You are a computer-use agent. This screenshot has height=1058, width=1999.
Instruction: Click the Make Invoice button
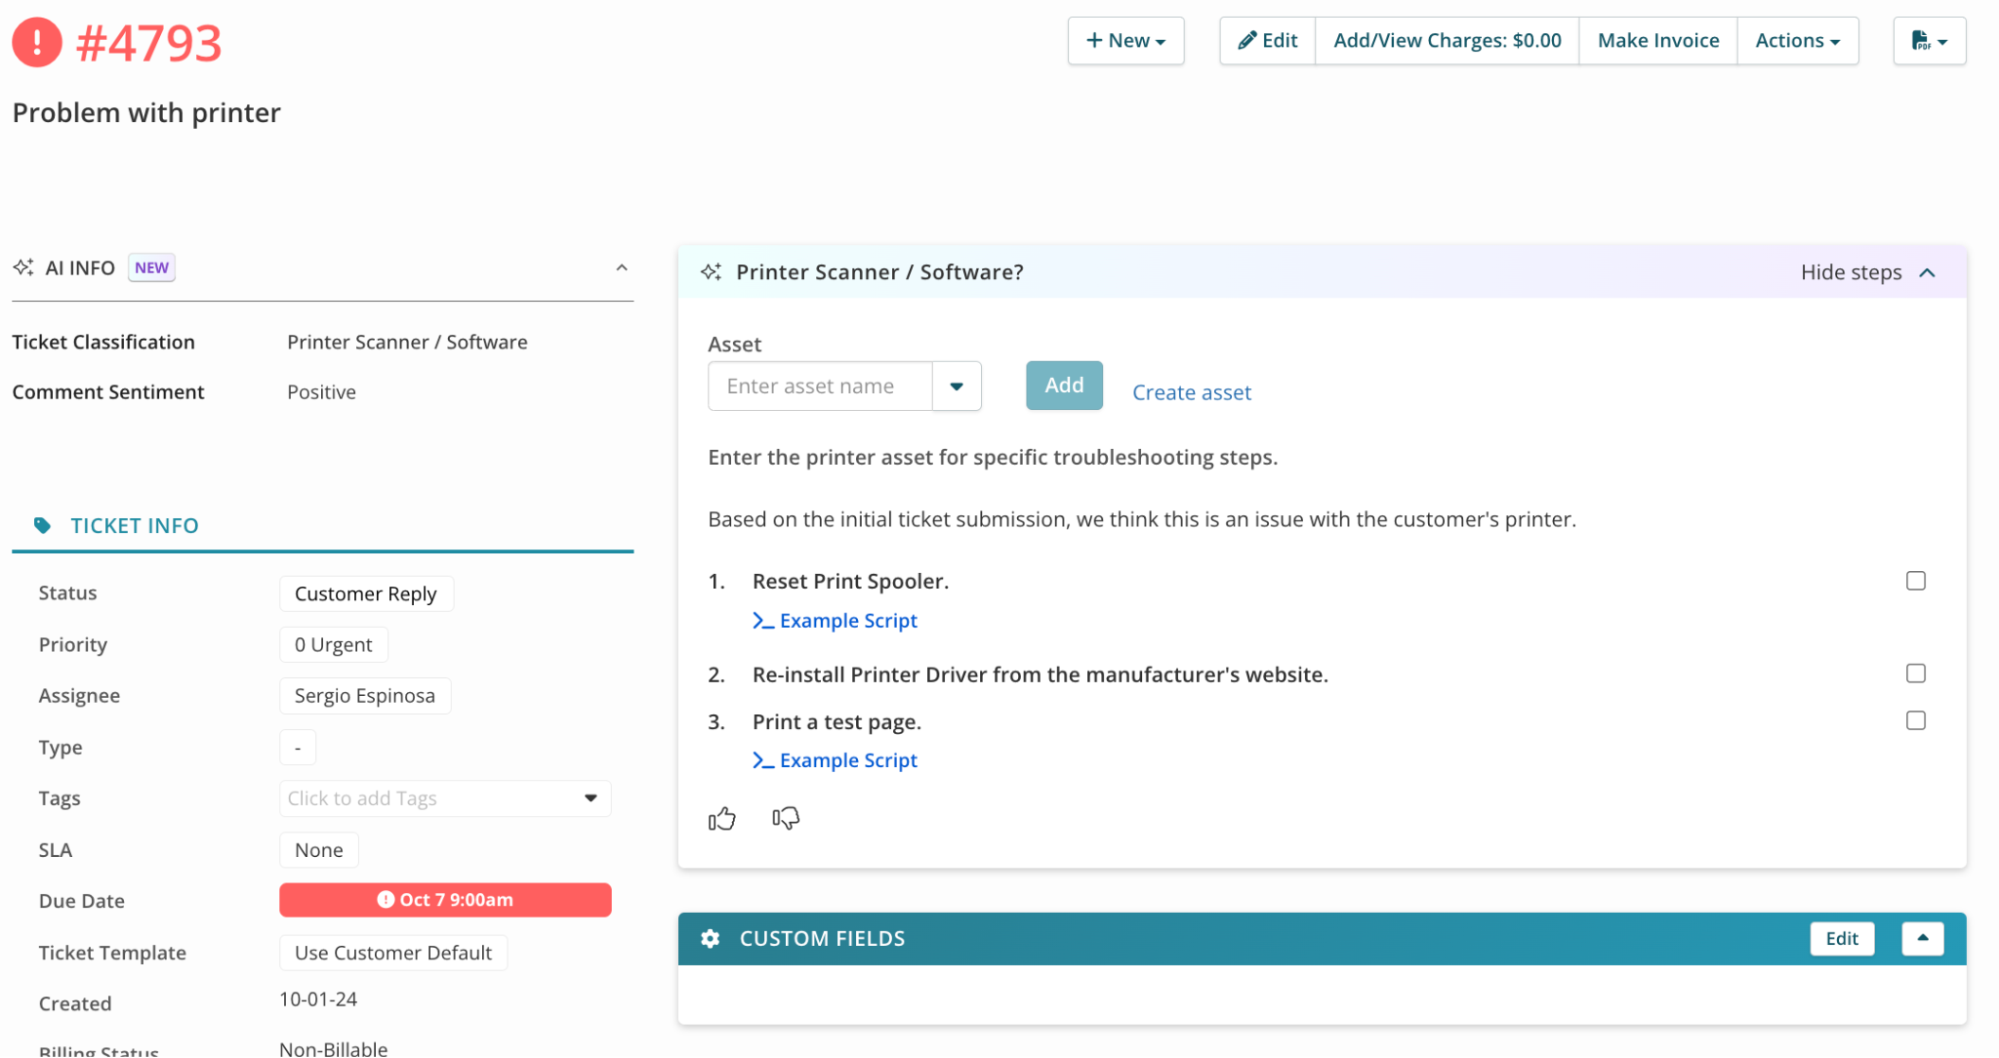click(x=1657, y=41)
